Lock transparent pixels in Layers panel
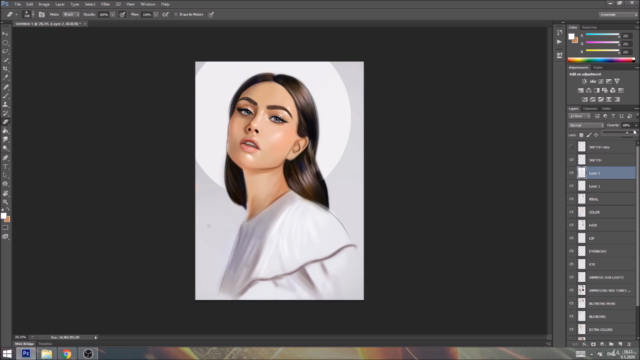The width and height of the screenshot is (640, 360). (581, 135)
